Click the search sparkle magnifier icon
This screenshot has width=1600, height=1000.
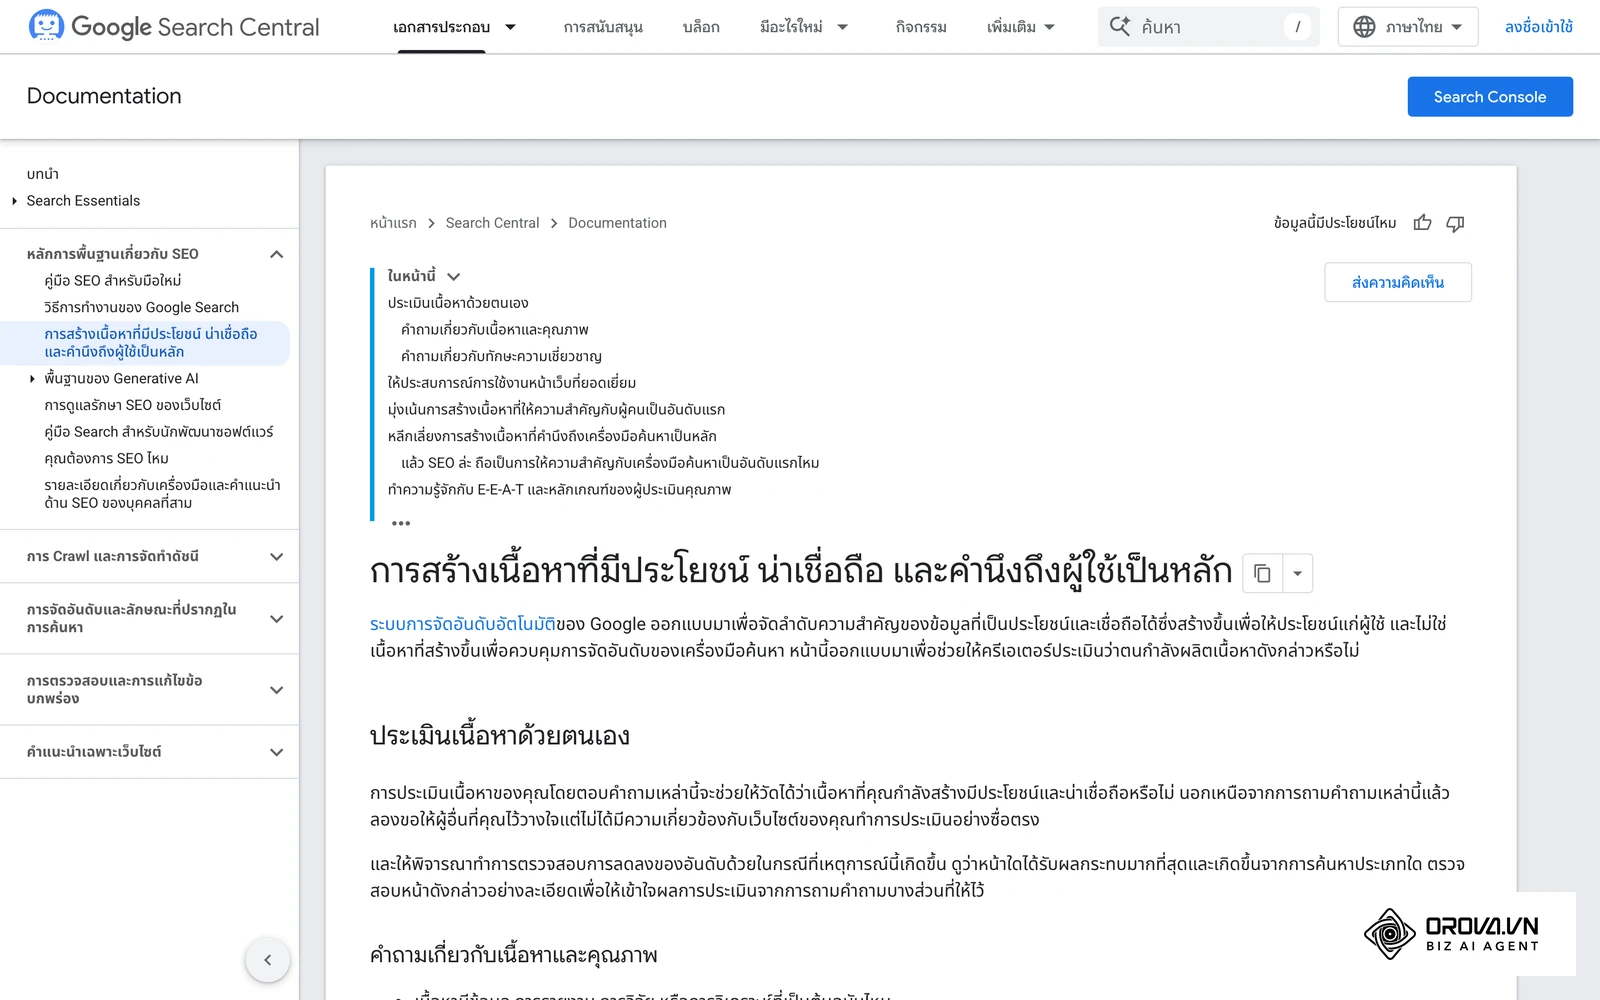click(1120, 26)
